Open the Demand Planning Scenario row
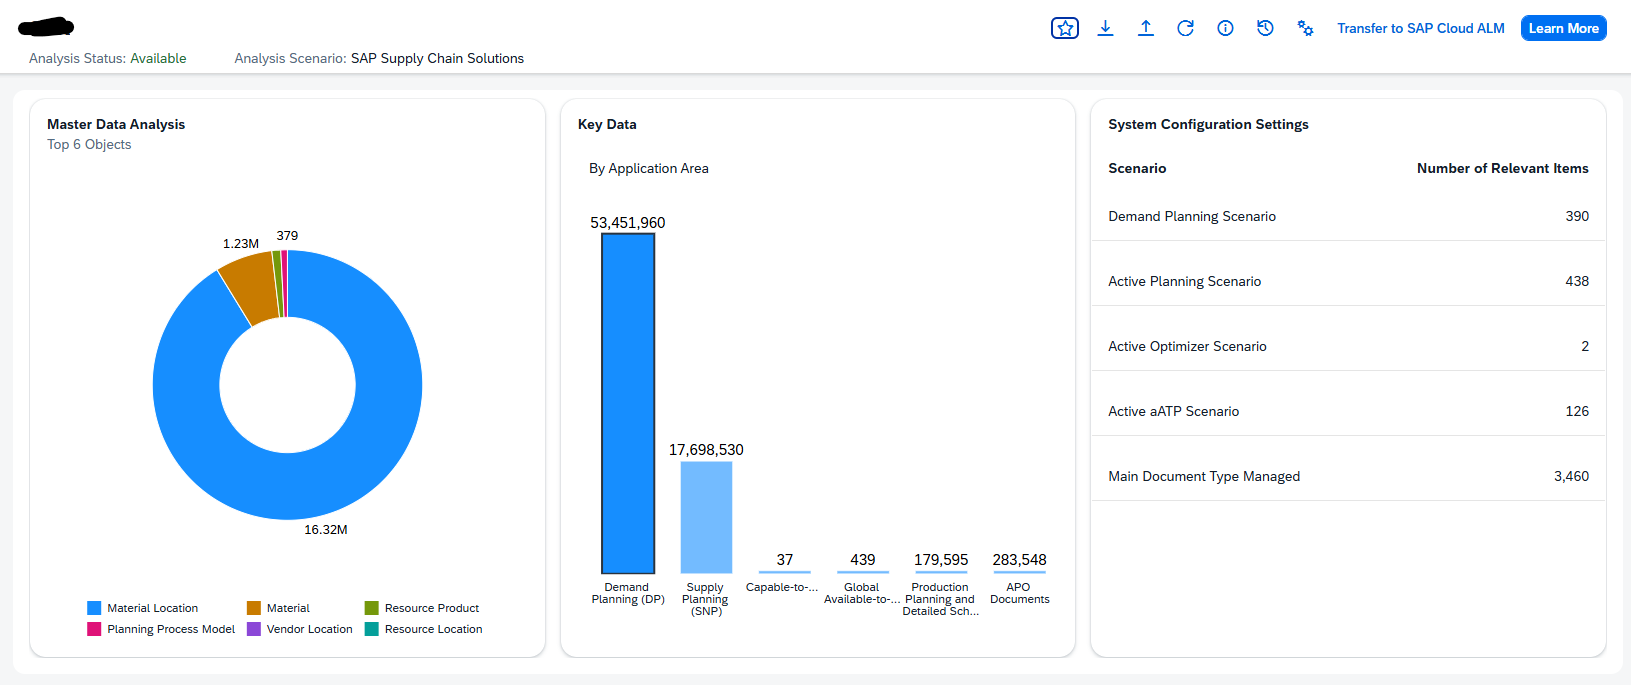The image size is (1631, 685). click(1347, 216)
